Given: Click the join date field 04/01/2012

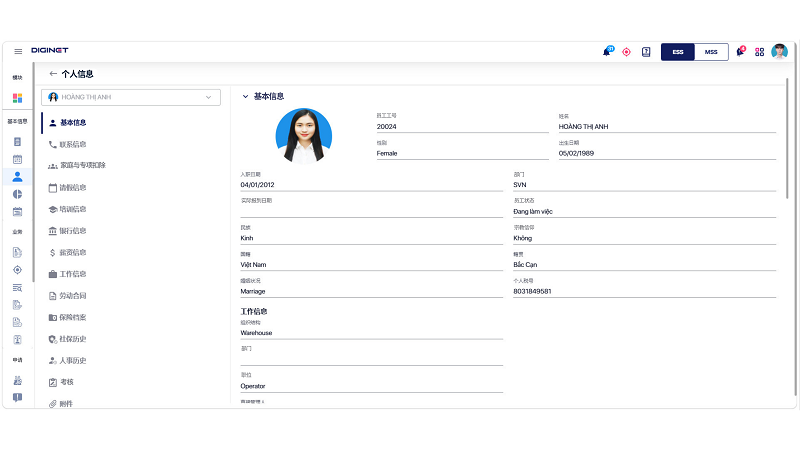Looking at the screenshot, I should [371, 185].
